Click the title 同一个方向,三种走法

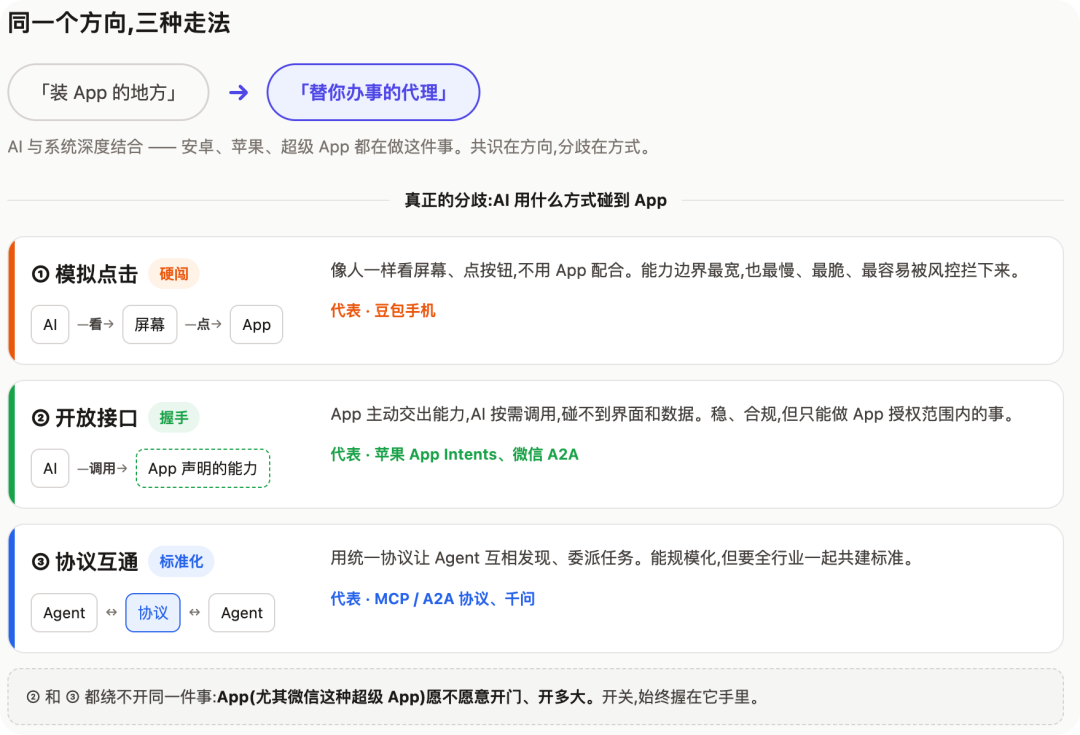[118, 23]
